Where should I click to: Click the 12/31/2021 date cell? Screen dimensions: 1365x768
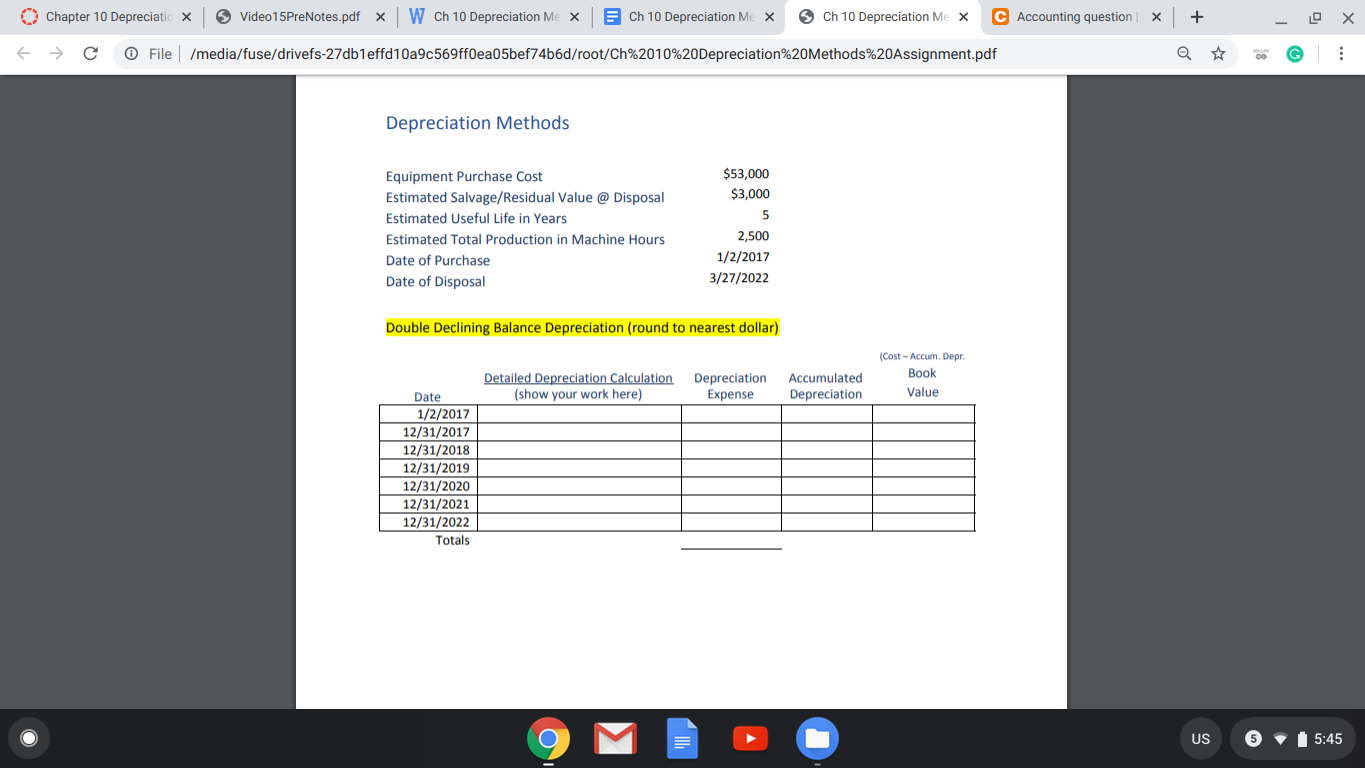click(x=428, y=504)
